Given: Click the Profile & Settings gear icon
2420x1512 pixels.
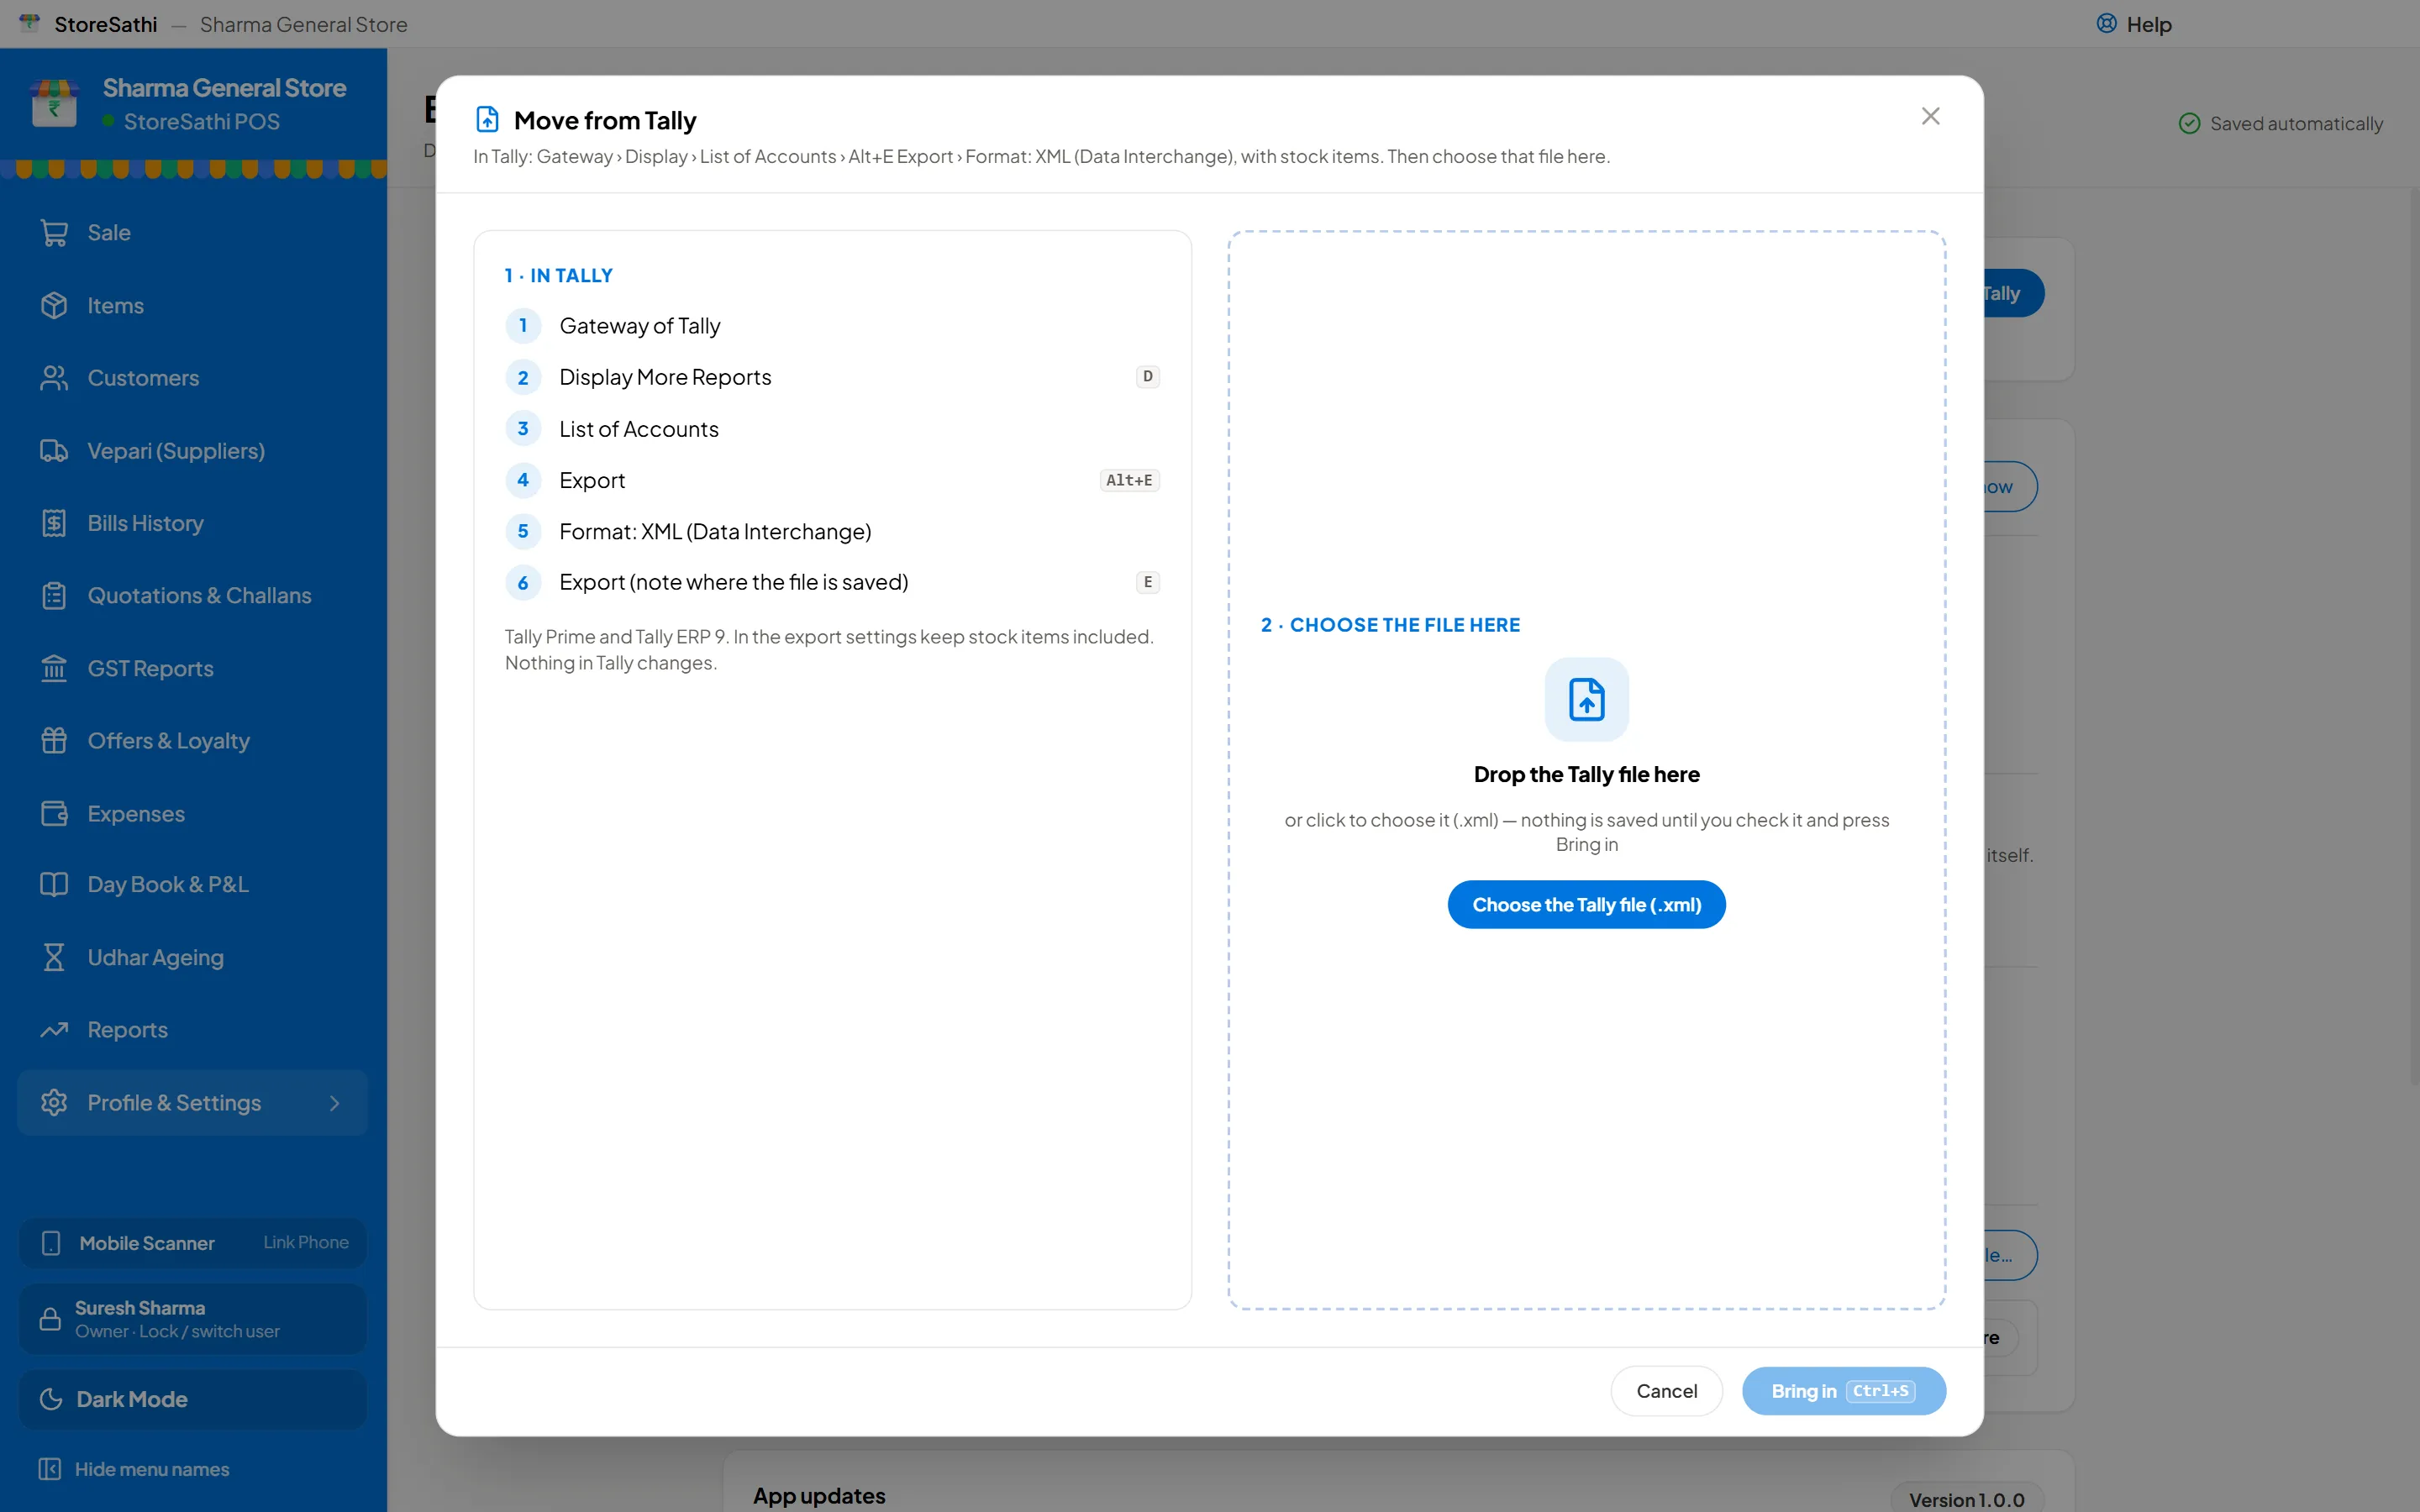Looking at the screenshot, I should pos(54,1103).
